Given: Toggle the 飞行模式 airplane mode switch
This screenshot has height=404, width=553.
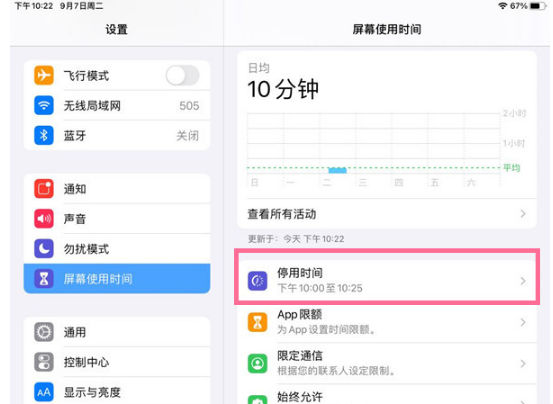Looking at the screenshot, I should click(182, 75).
